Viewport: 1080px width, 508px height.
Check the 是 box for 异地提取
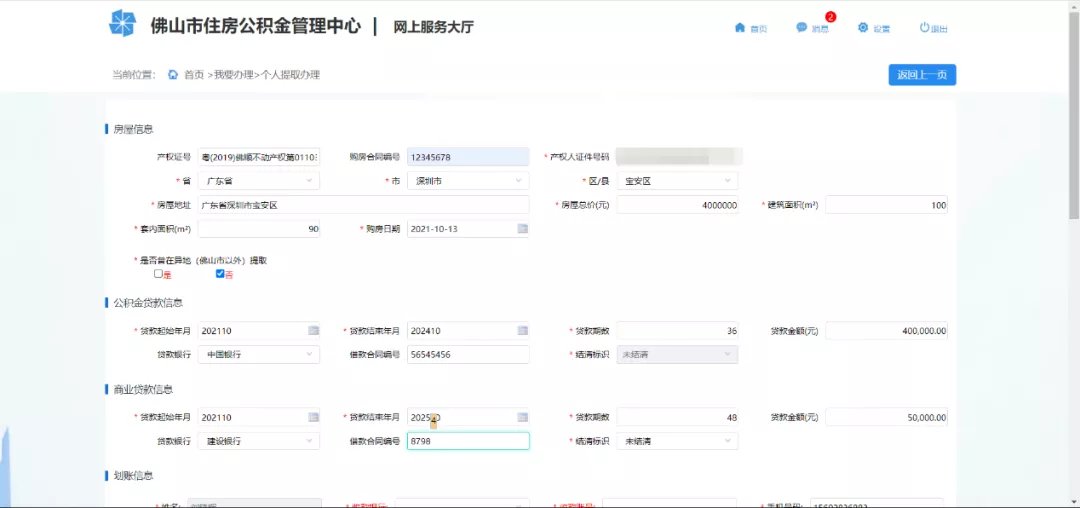158,273
